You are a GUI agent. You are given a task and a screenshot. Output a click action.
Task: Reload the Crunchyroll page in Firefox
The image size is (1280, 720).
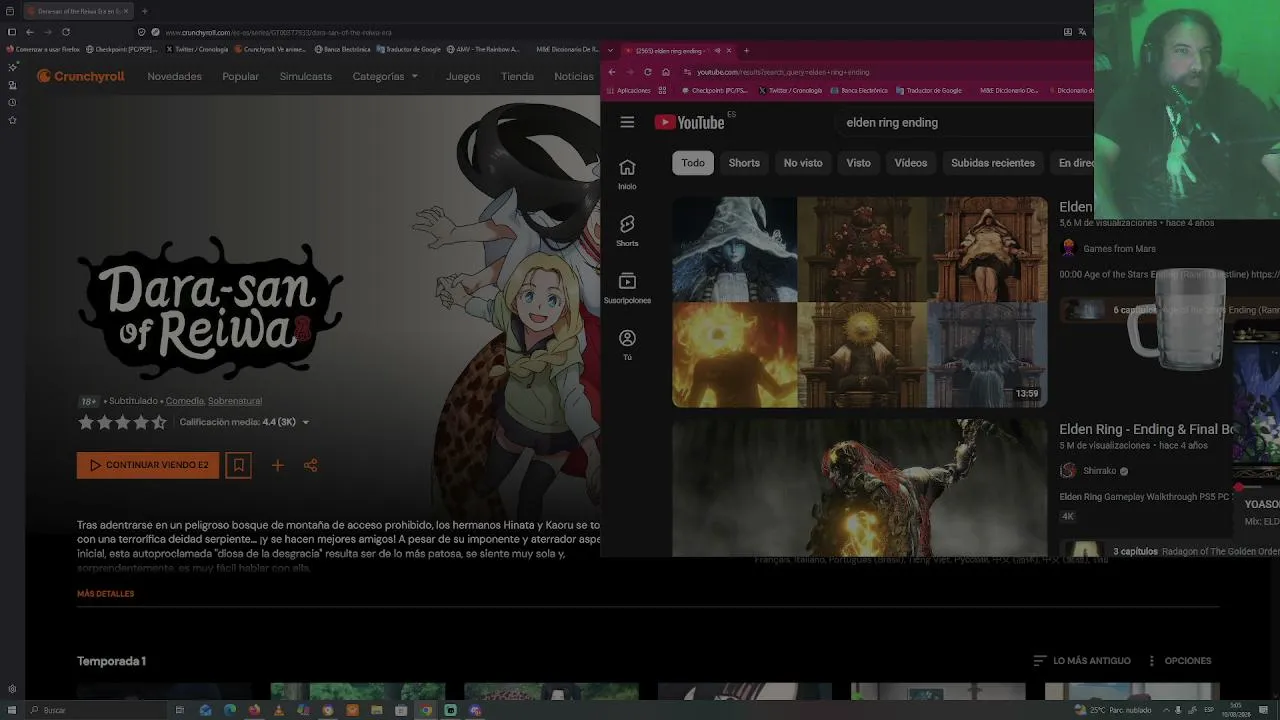click(66, 32)
